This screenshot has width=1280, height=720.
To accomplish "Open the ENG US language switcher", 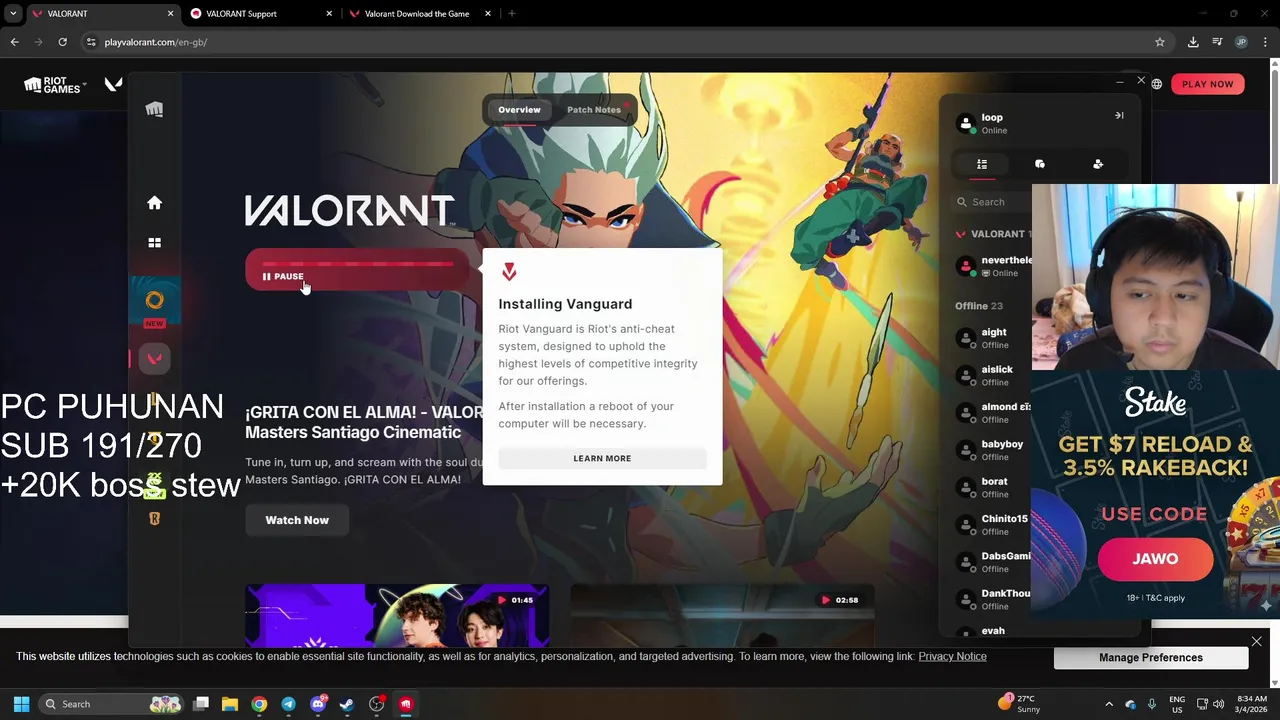I will pyautogui.click(x=1177, y=704).
